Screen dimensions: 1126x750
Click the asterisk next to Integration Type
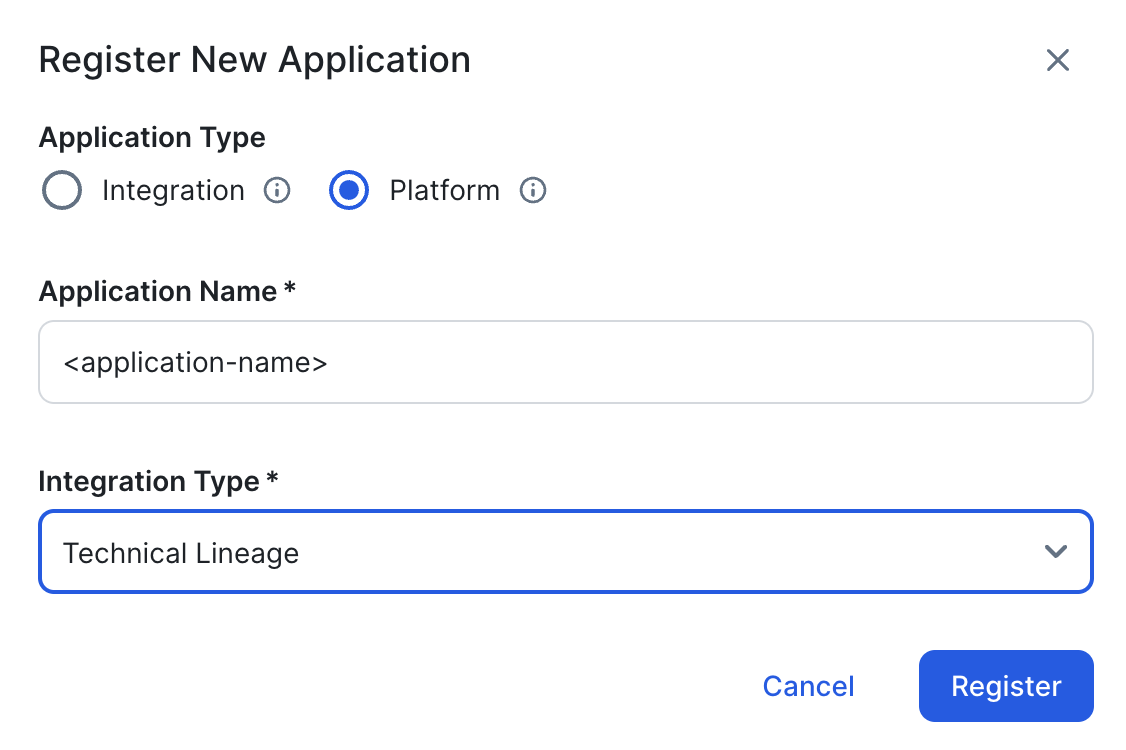coord(272,480)
